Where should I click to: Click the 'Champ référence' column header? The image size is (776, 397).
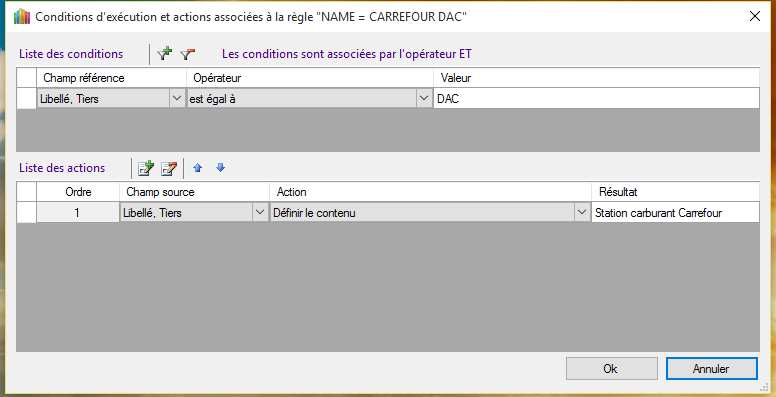coord(111,78)
